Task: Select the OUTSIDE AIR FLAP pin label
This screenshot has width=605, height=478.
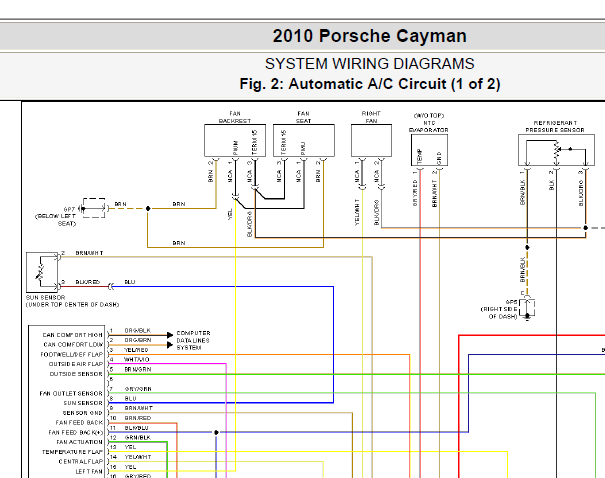Action: pyautogui.click(x=76, y=364)
